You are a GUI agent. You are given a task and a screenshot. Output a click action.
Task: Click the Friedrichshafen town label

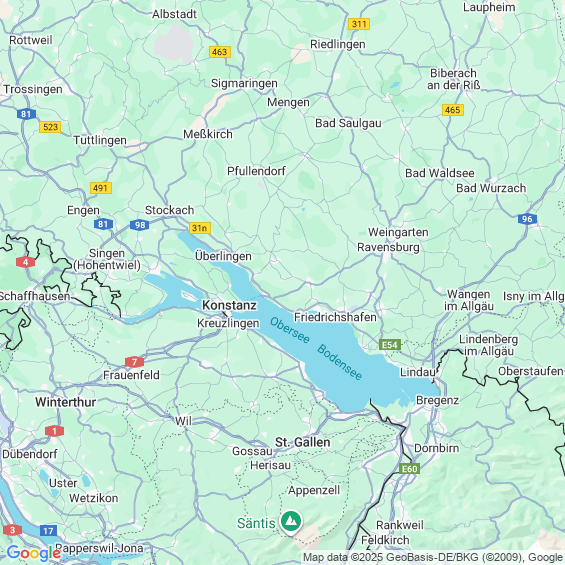(x=335, y=317)
